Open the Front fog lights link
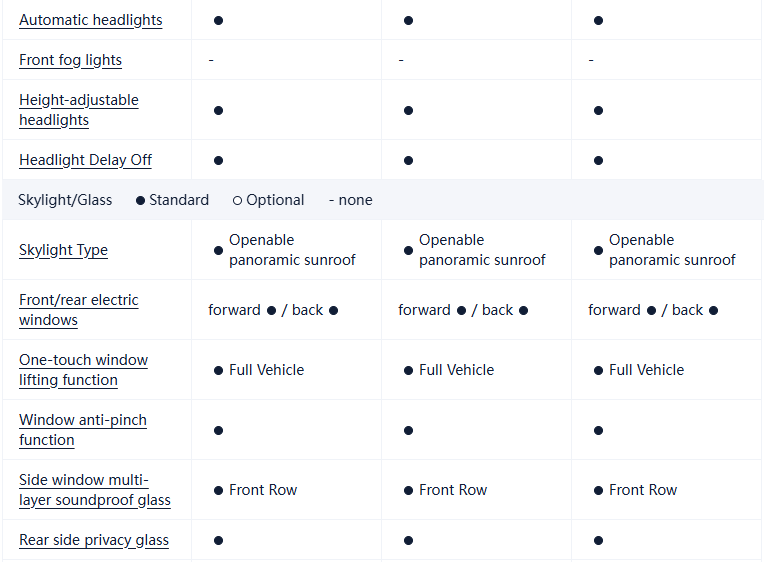Viewport: 768px width, 562px height. pos(70,60)
